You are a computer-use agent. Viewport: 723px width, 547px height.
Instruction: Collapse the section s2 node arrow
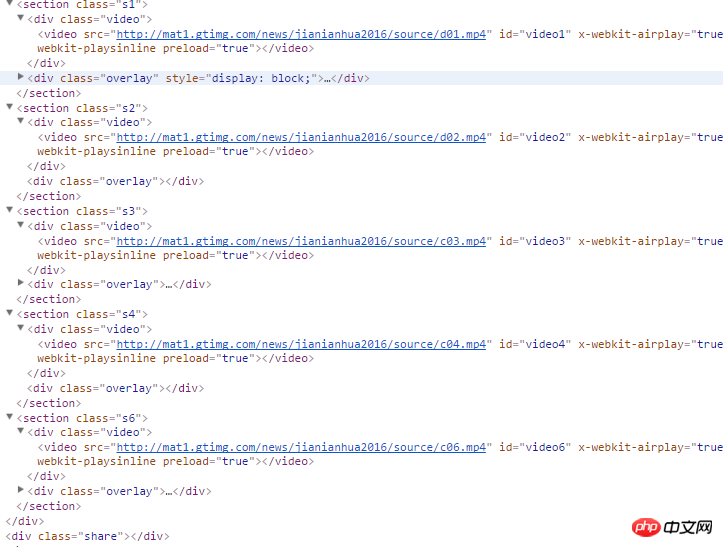click(9, 107)
